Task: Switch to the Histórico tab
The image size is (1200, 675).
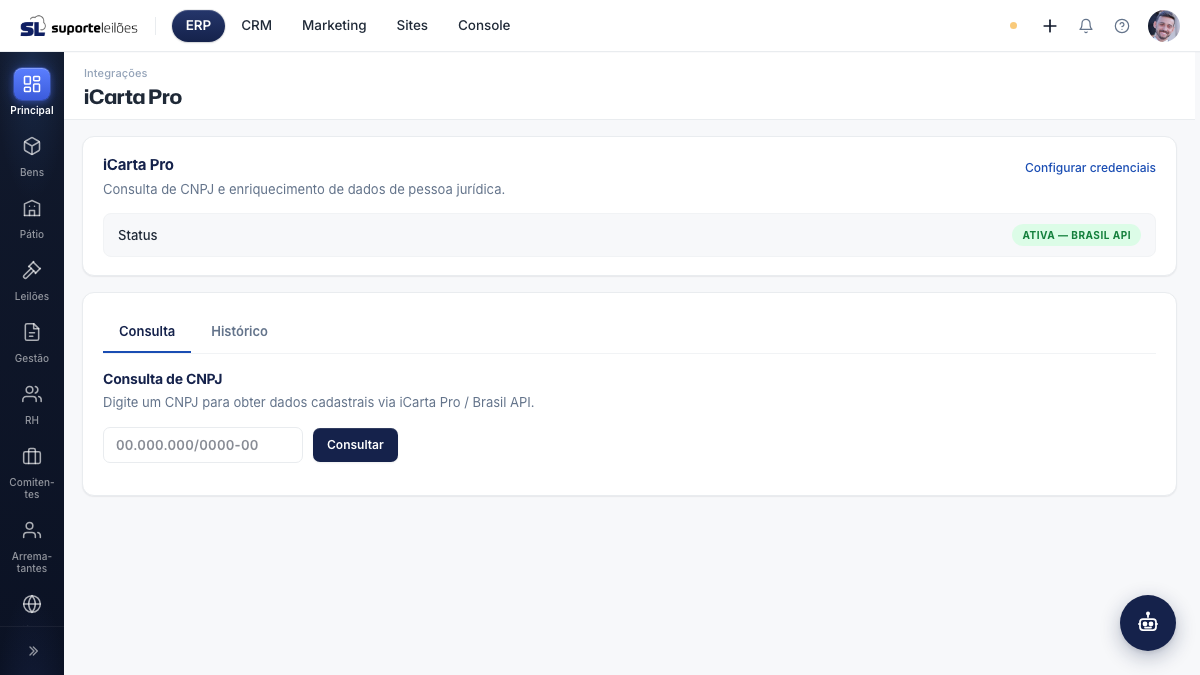Action: (239, 331)
